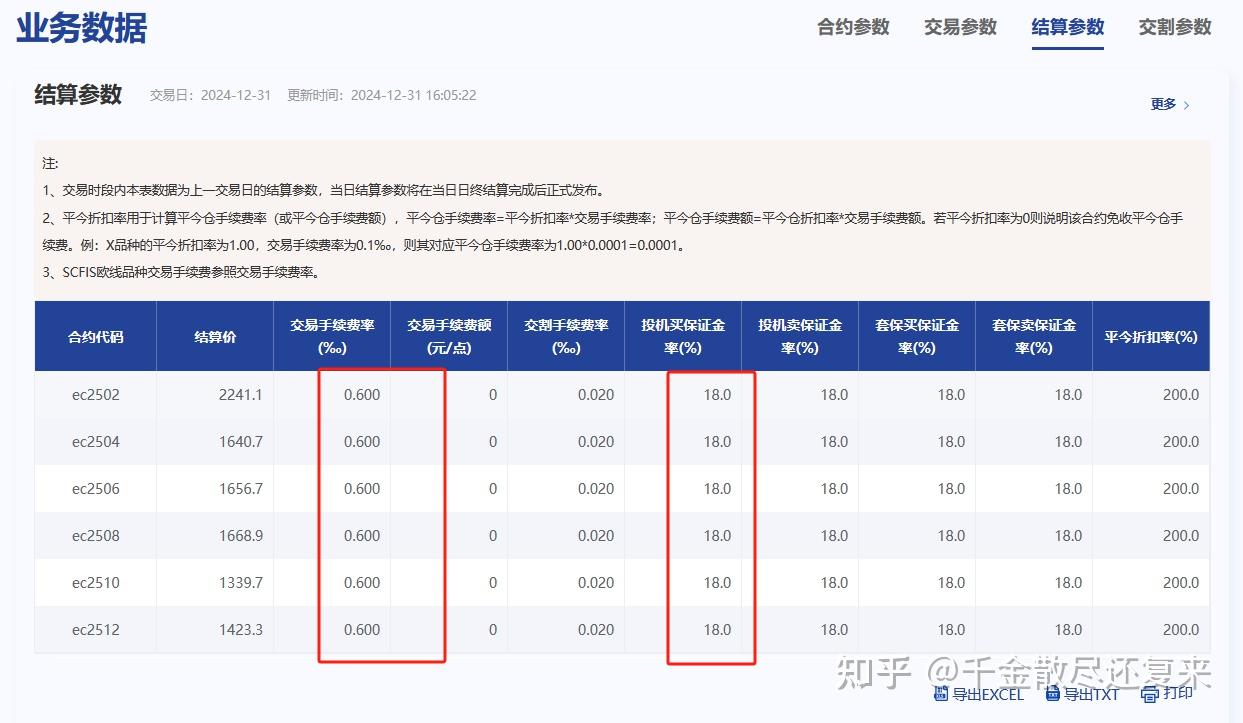Click the 交易手续费额 0 in ec2504 row

coord(493,442)
